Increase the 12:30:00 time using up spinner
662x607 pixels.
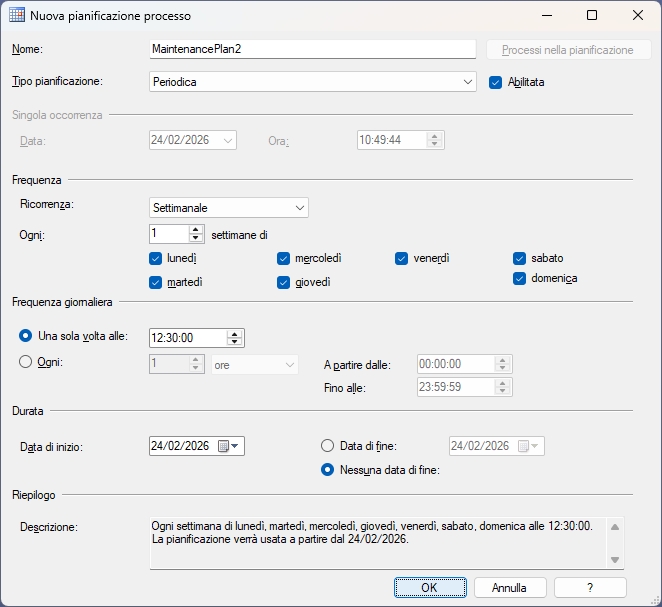tap(235, 333)
